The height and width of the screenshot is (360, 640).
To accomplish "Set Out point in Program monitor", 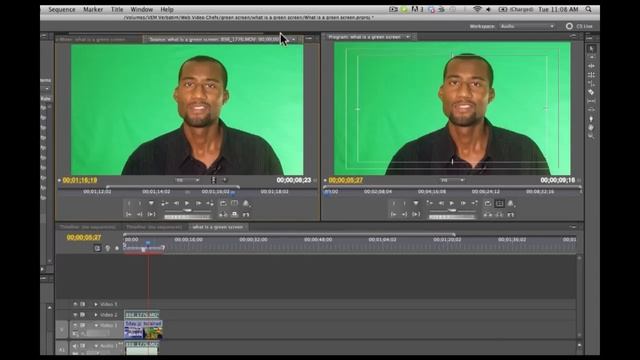I will point(404,203).
